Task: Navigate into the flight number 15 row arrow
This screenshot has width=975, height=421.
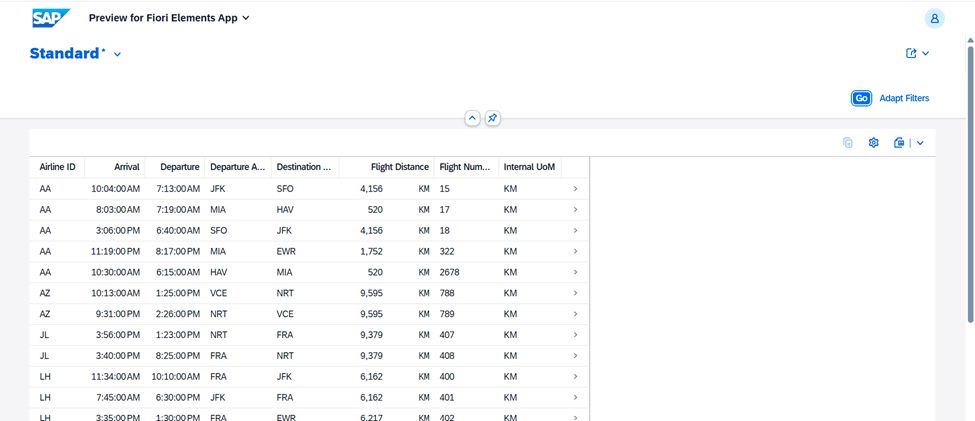Action: (x=575, y=188)
